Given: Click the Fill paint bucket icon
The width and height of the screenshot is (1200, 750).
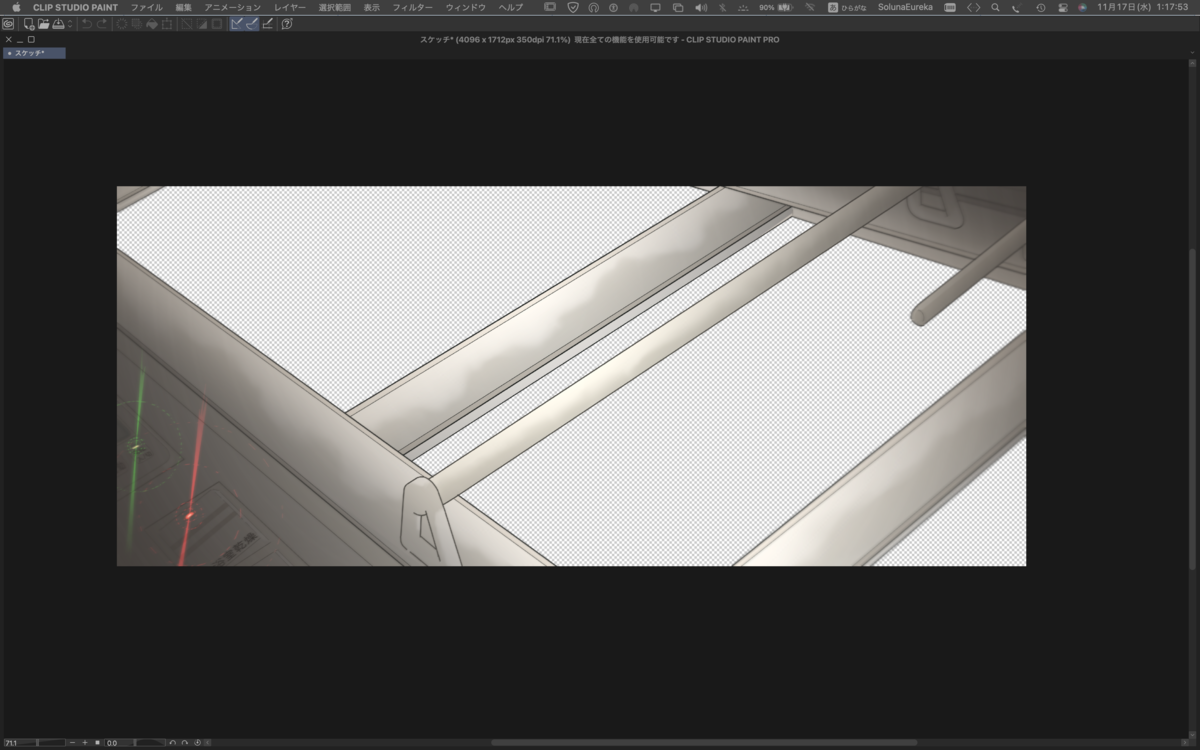Looking at the screenshot, I should 151,24.
